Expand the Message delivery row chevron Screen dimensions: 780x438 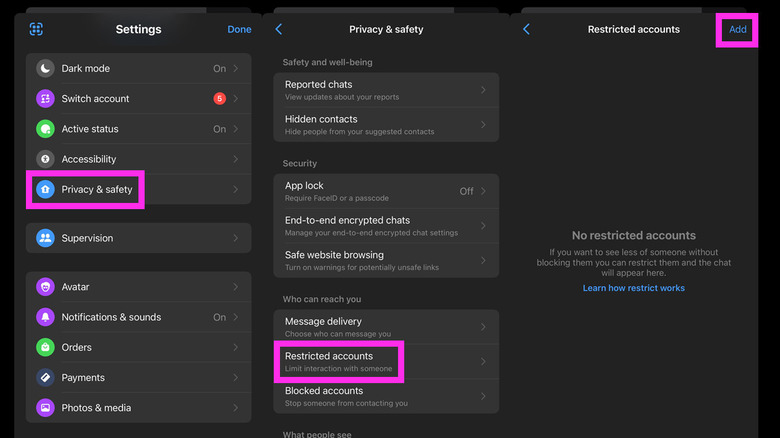(483, 327)
